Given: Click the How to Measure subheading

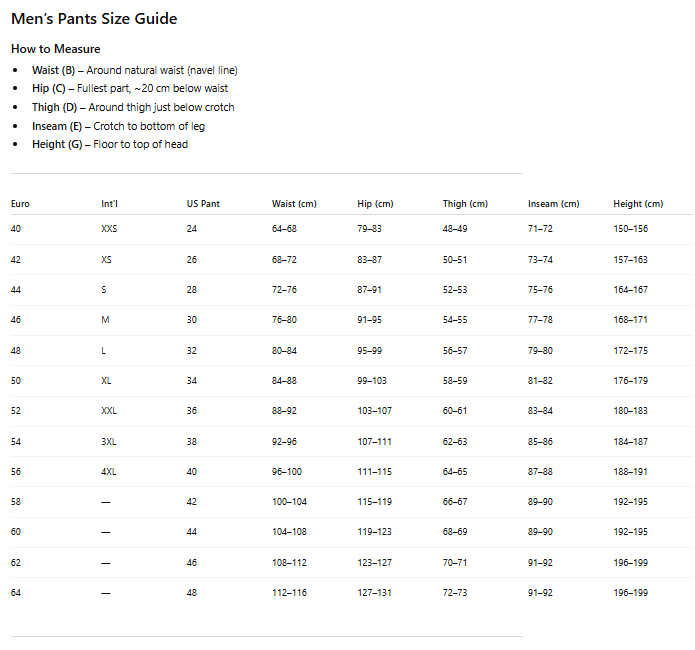Looking at the screenshot, I should click(55, 49).
